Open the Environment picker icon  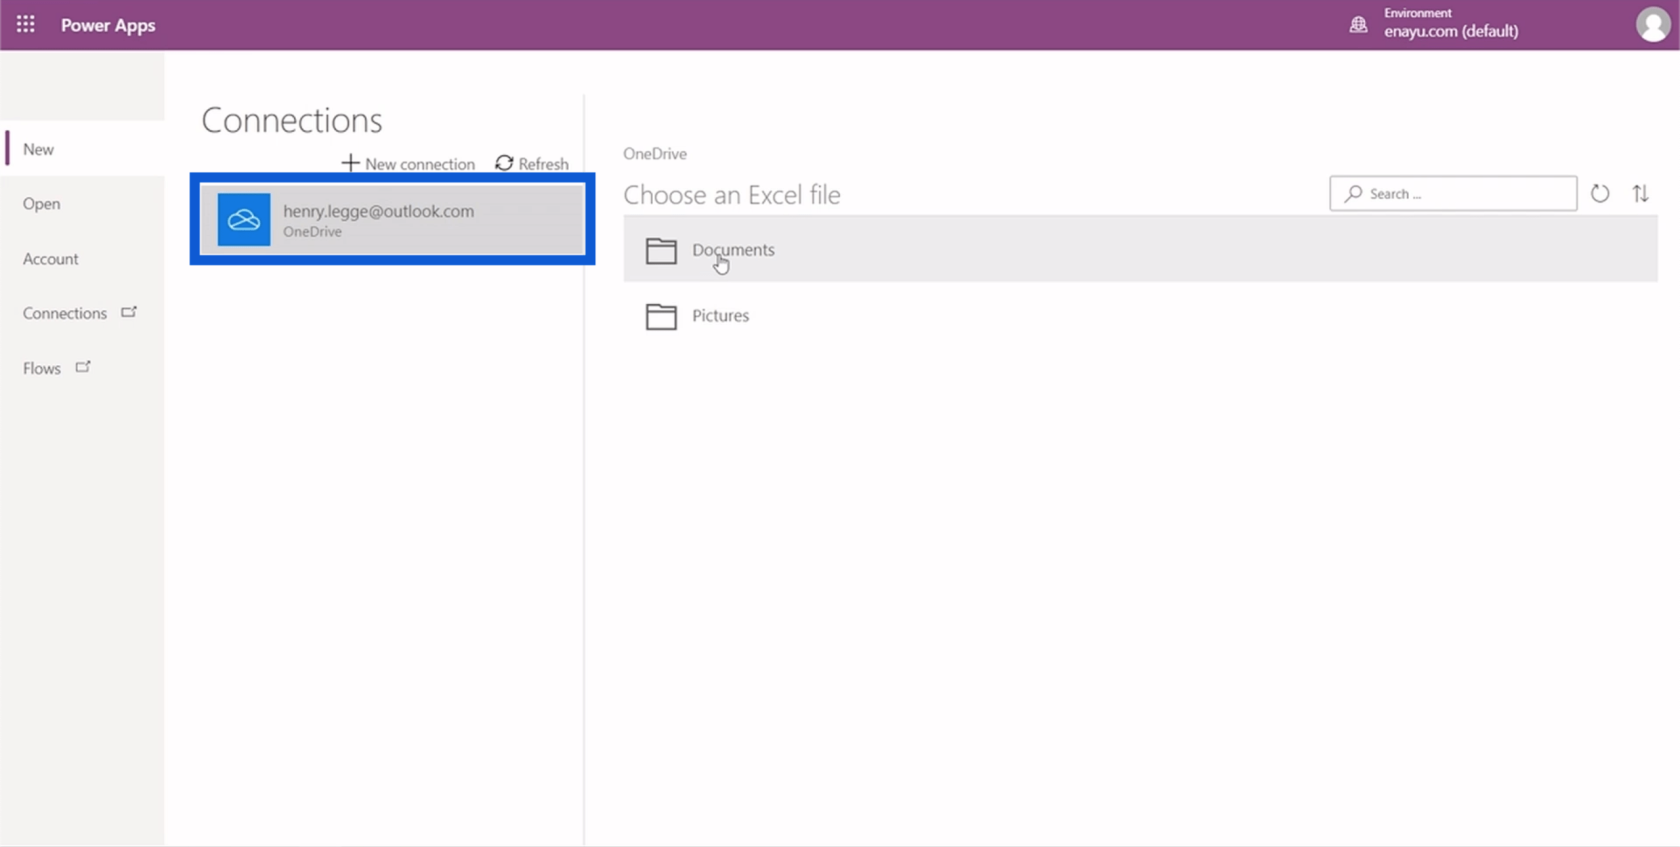(x=1358, y=24)
